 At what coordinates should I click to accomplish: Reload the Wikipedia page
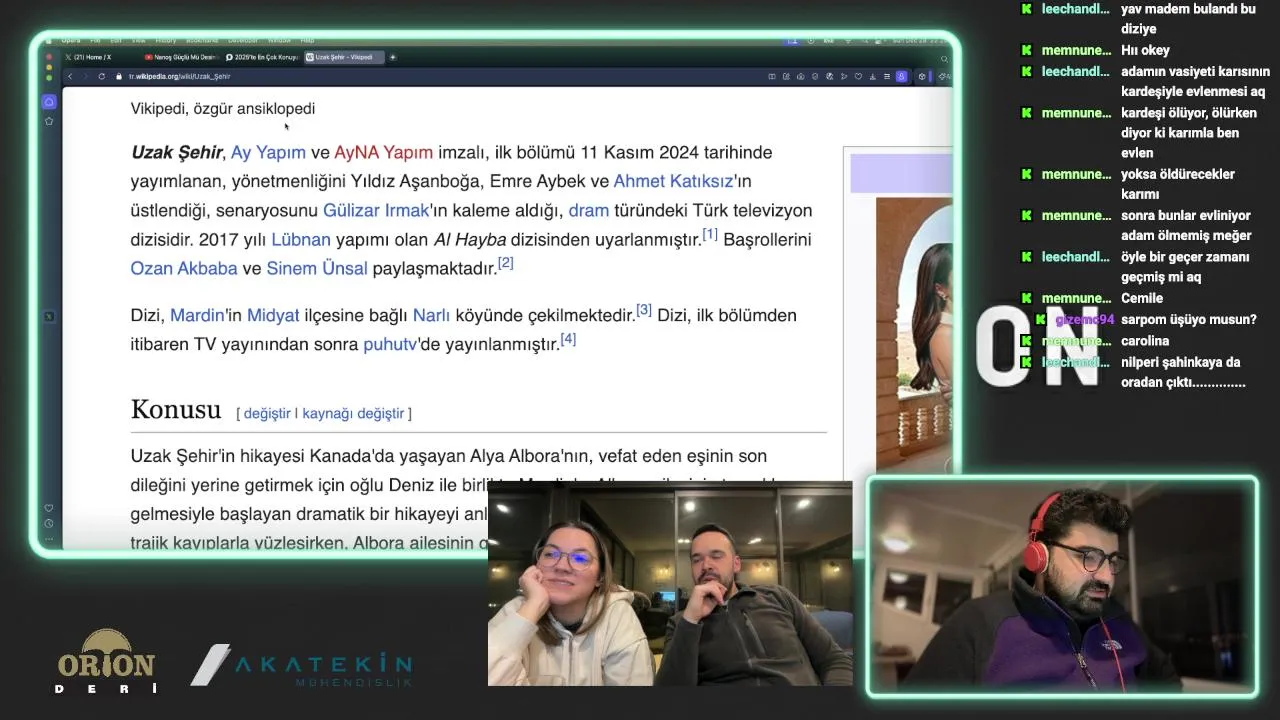(x=101, y=76)
